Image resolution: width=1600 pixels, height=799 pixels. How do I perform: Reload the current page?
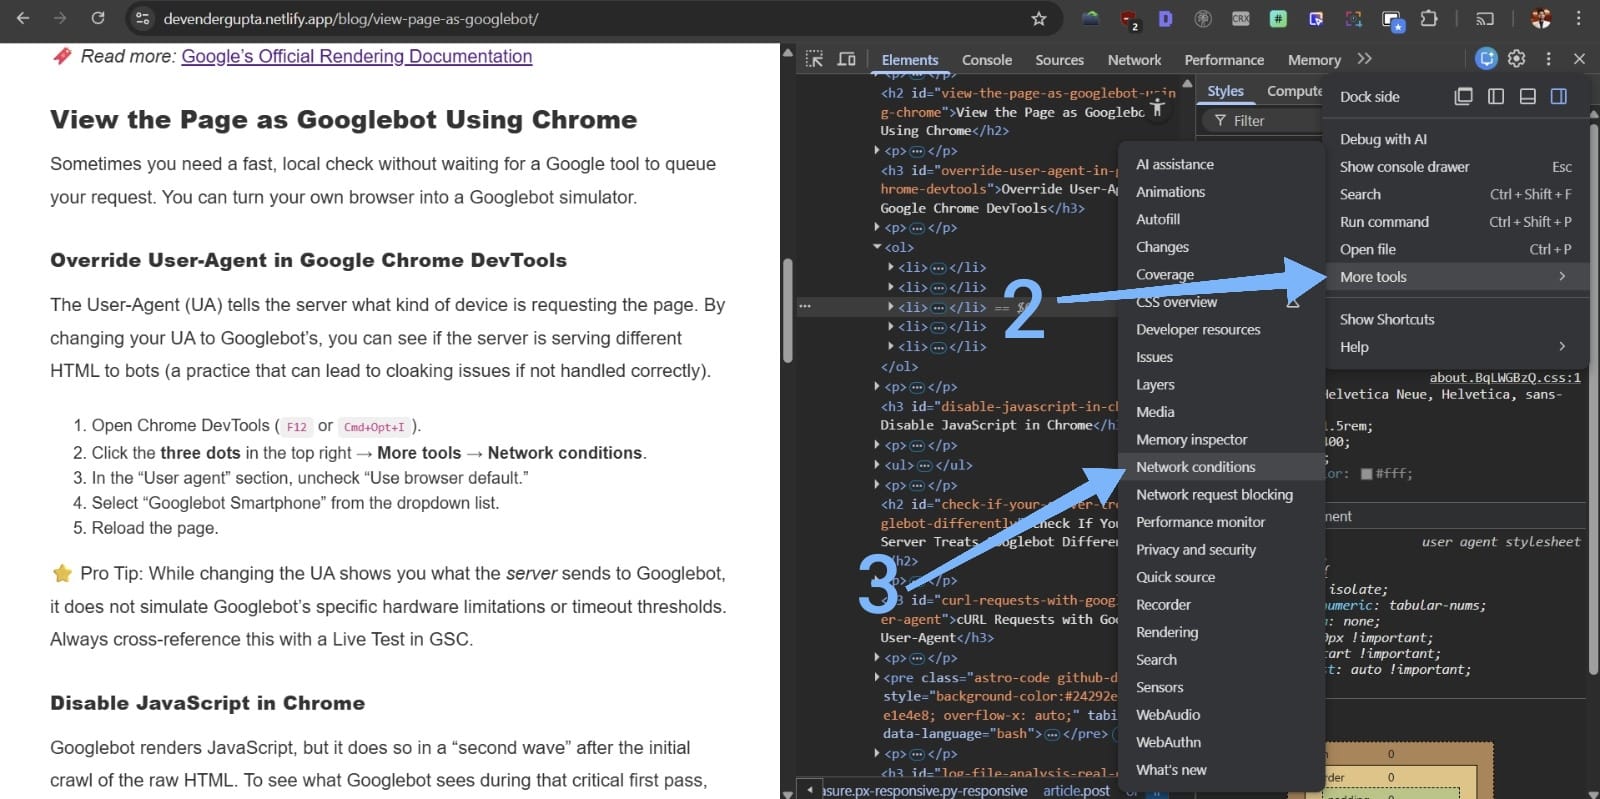[x=98, y=18]
